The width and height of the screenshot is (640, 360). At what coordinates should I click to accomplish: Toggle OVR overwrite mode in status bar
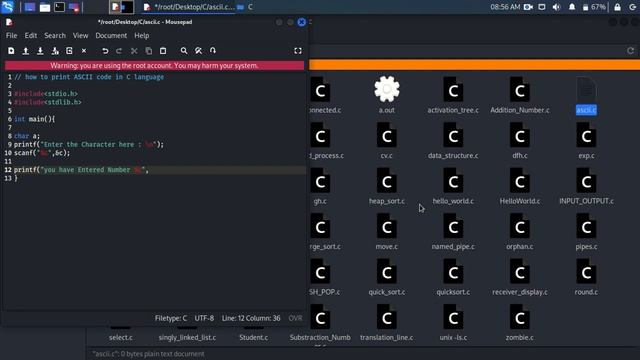click(x=296, y=318)
